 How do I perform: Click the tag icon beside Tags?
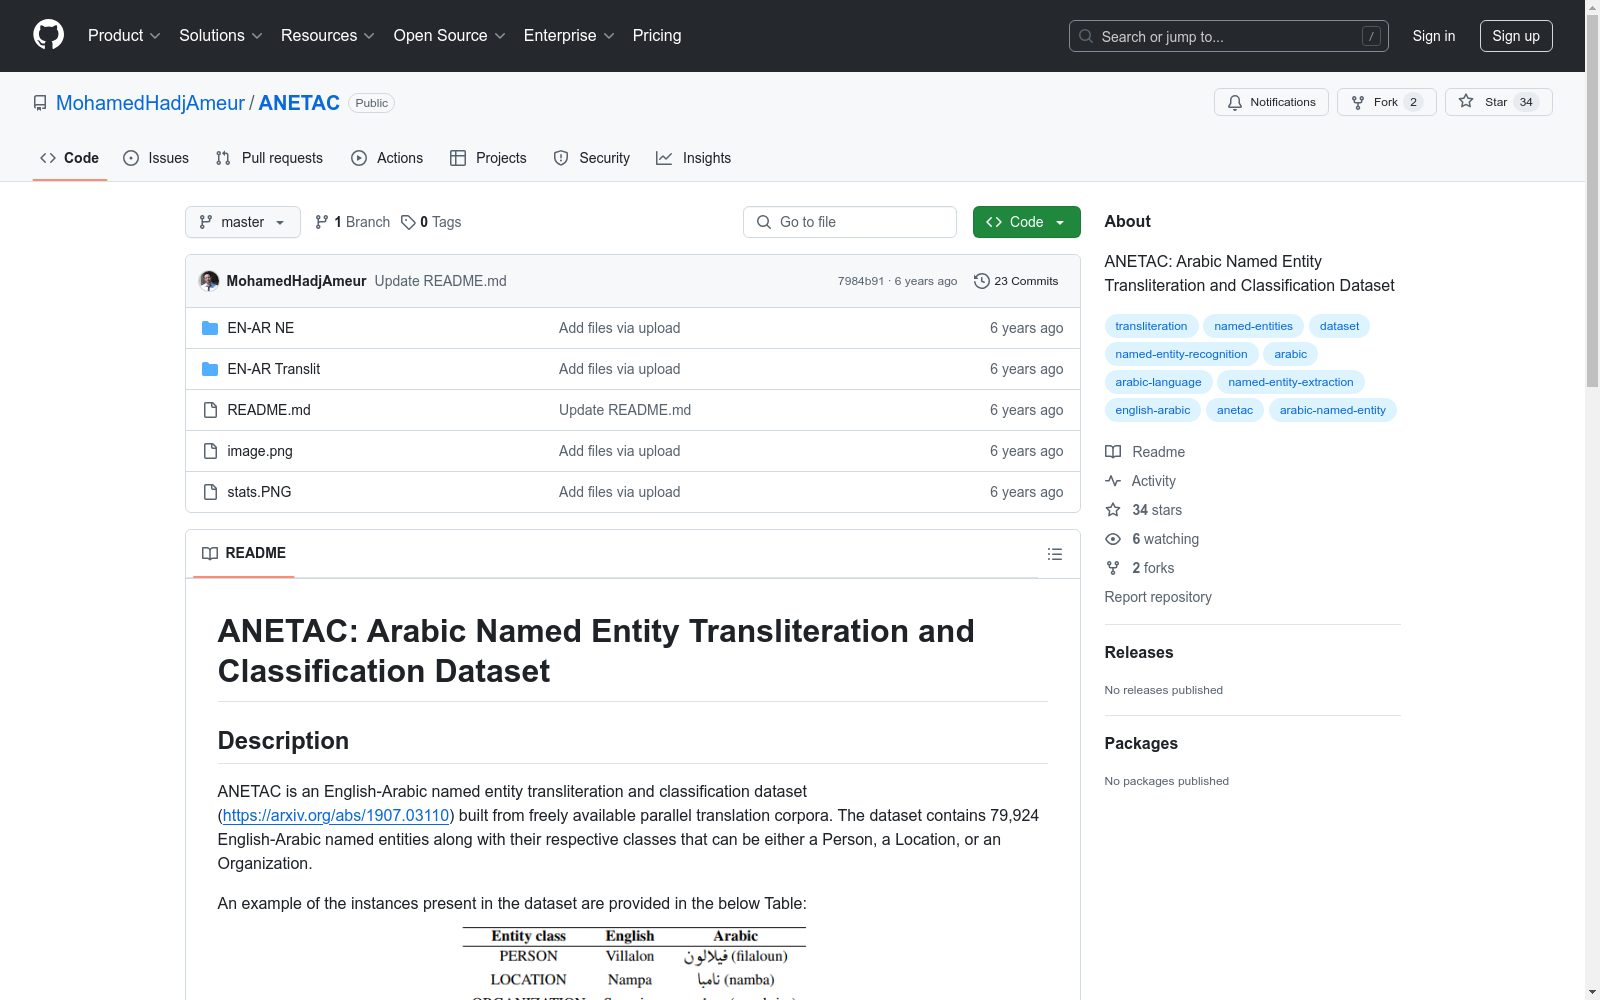pos(408,222)
